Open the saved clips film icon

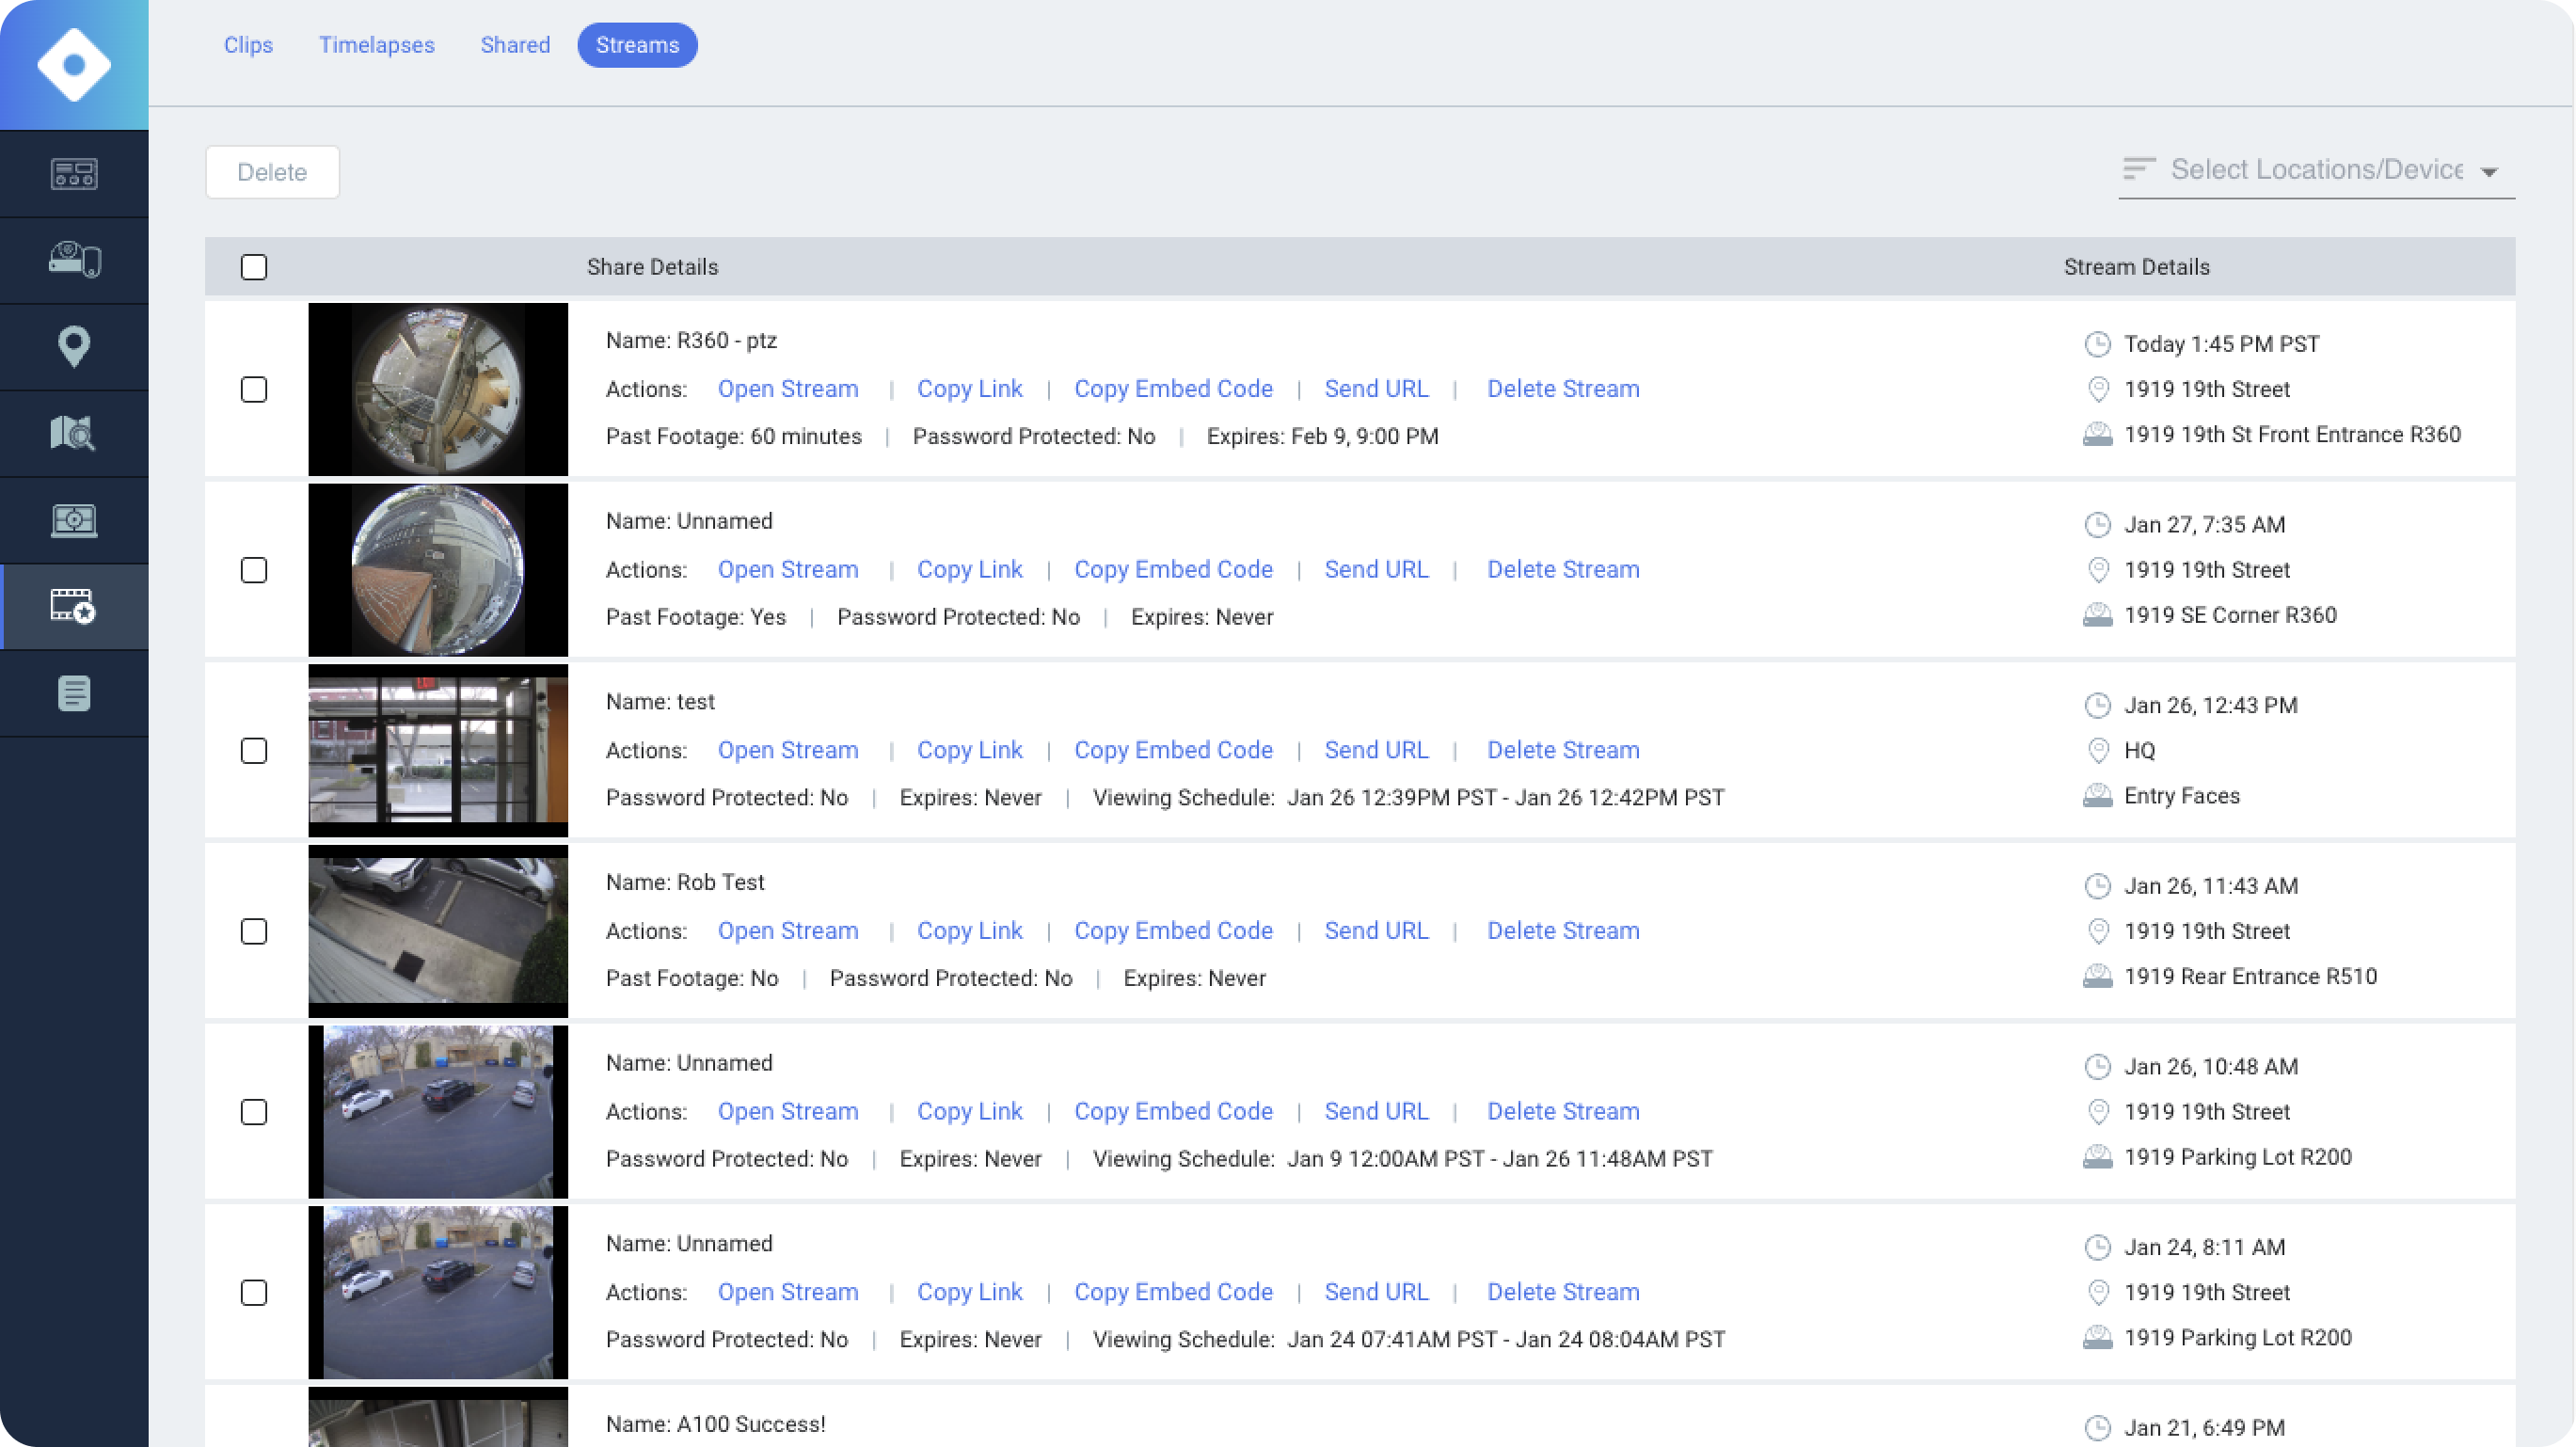[74, 607]
